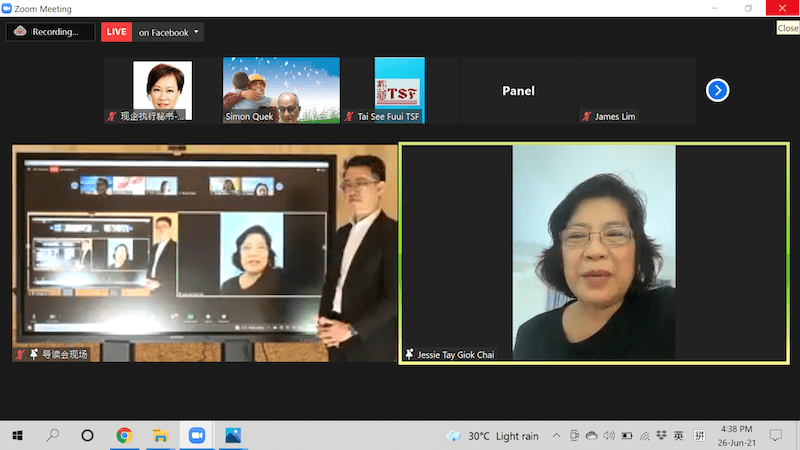Open the Photos app in the taskbar

[232, 436]
